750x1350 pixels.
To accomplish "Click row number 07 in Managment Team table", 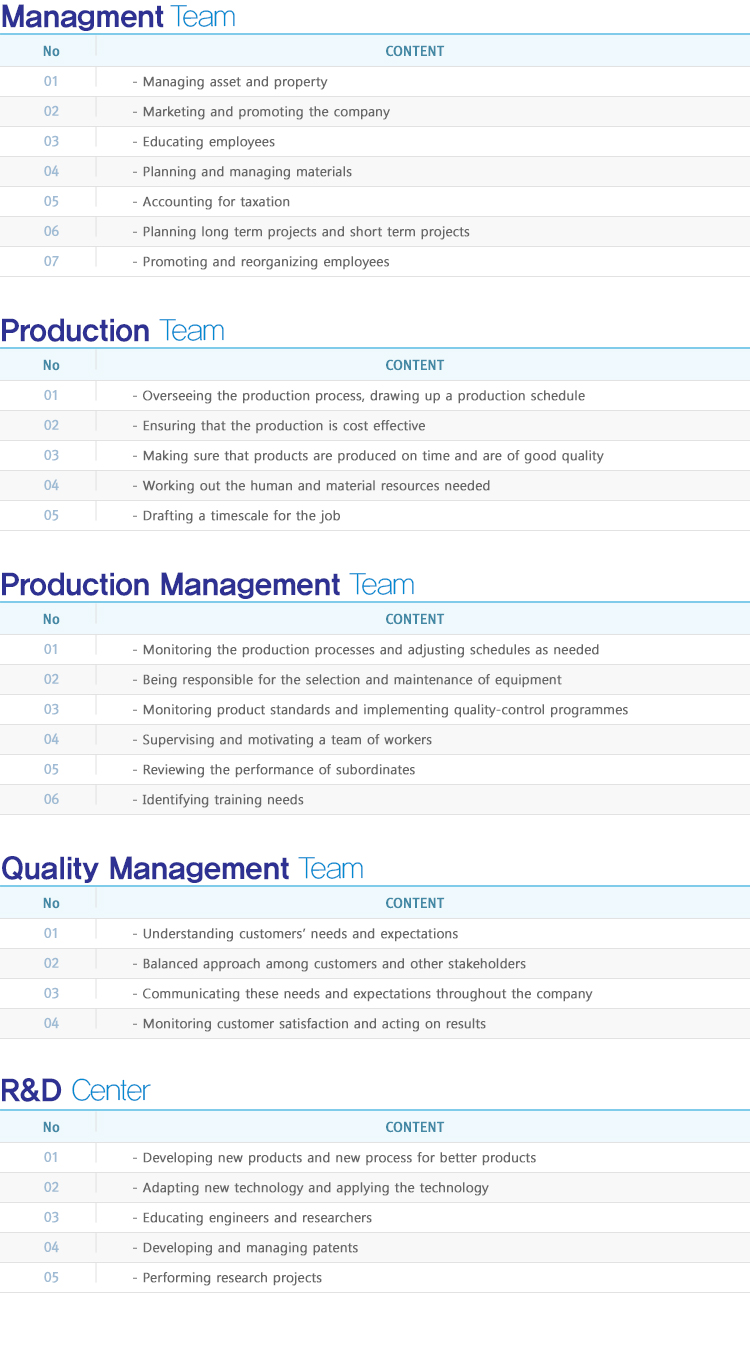I will (51, 262).
